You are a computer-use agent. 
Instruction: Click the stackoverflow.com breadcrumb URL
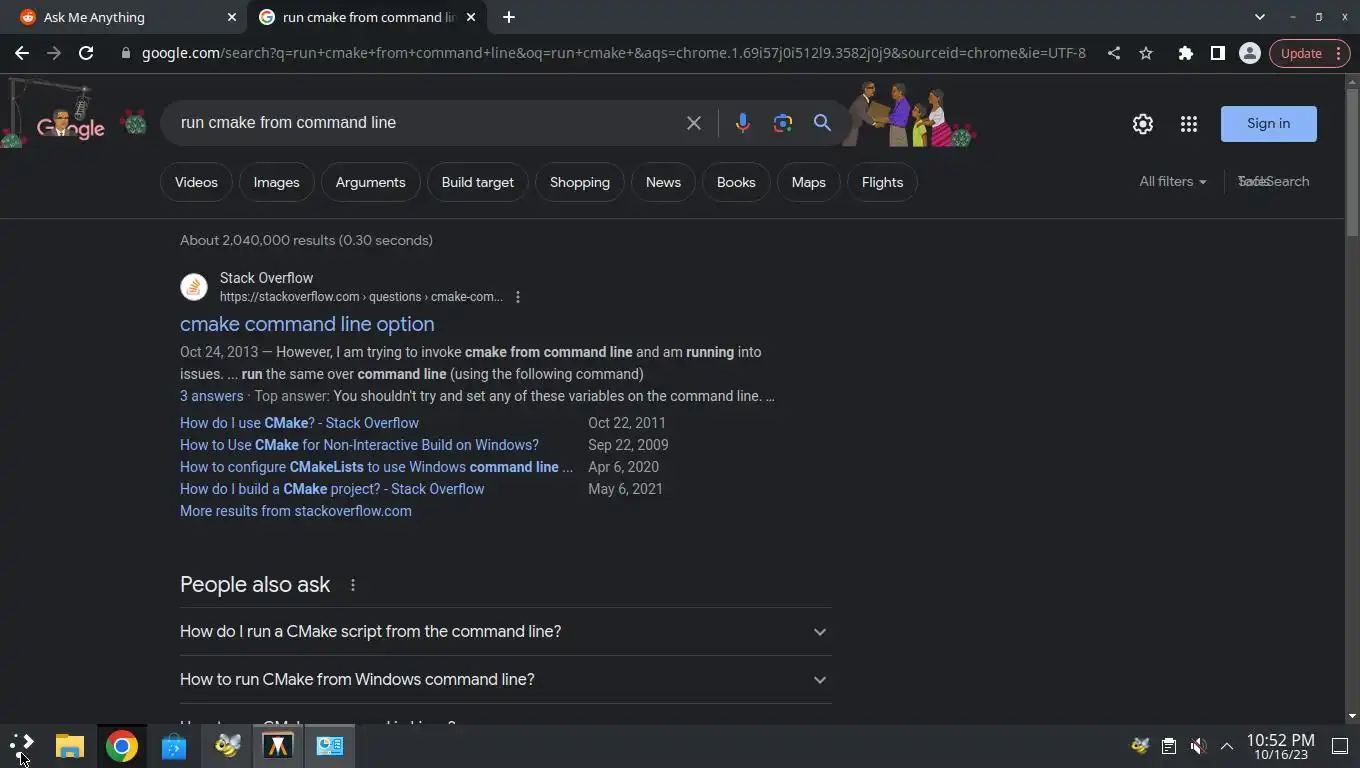point(361,297)
